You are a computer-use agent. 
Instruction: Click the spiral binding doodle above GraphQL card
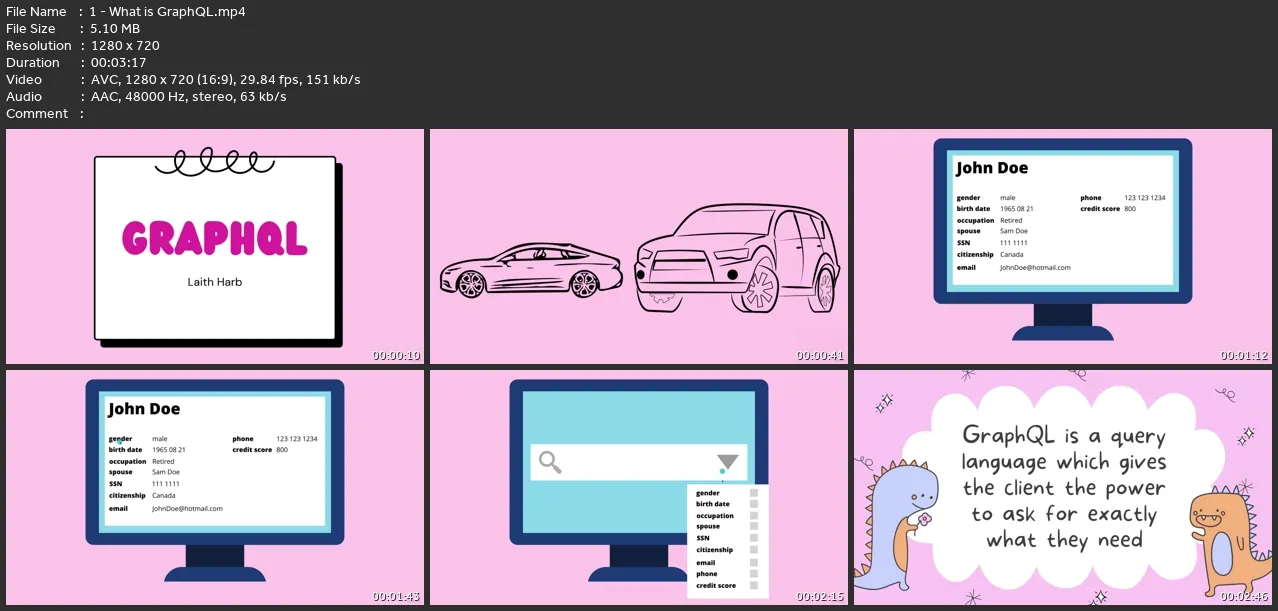pyautogui.click(x=214, y=160)
